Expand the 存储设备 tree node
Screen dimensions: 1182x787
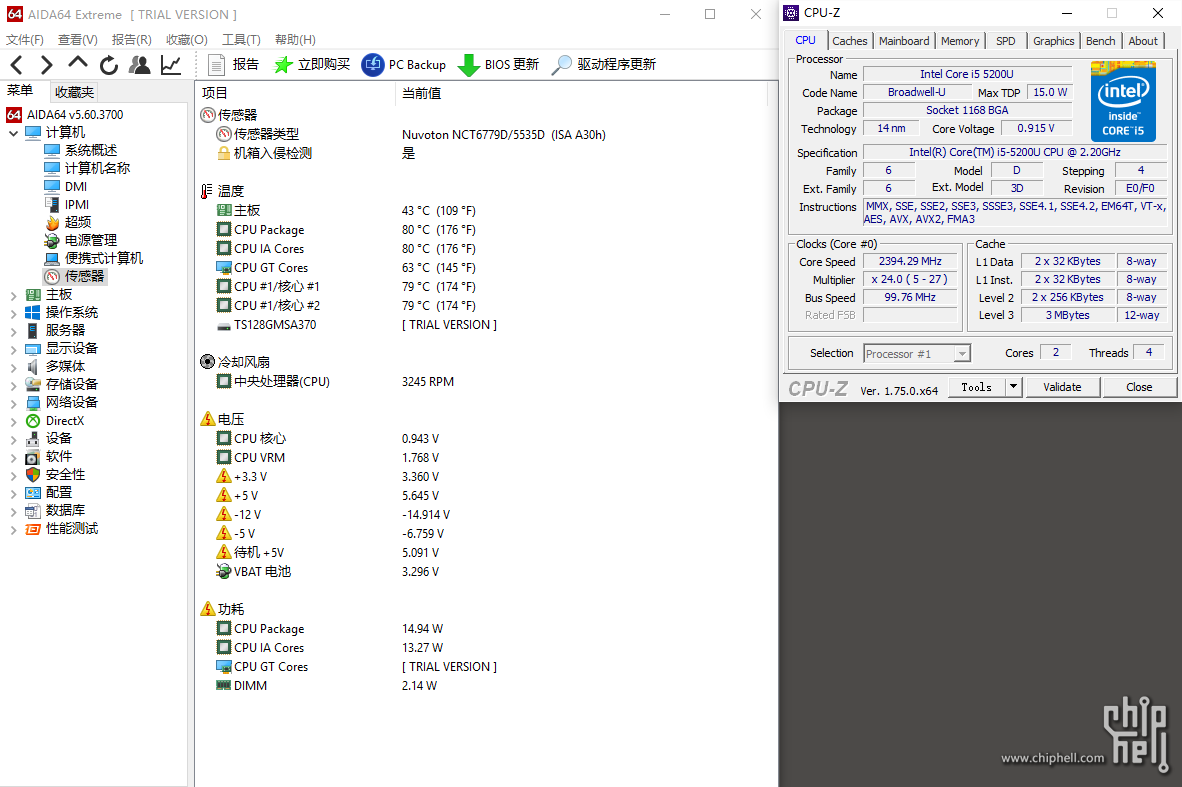[x=13, y=385]
